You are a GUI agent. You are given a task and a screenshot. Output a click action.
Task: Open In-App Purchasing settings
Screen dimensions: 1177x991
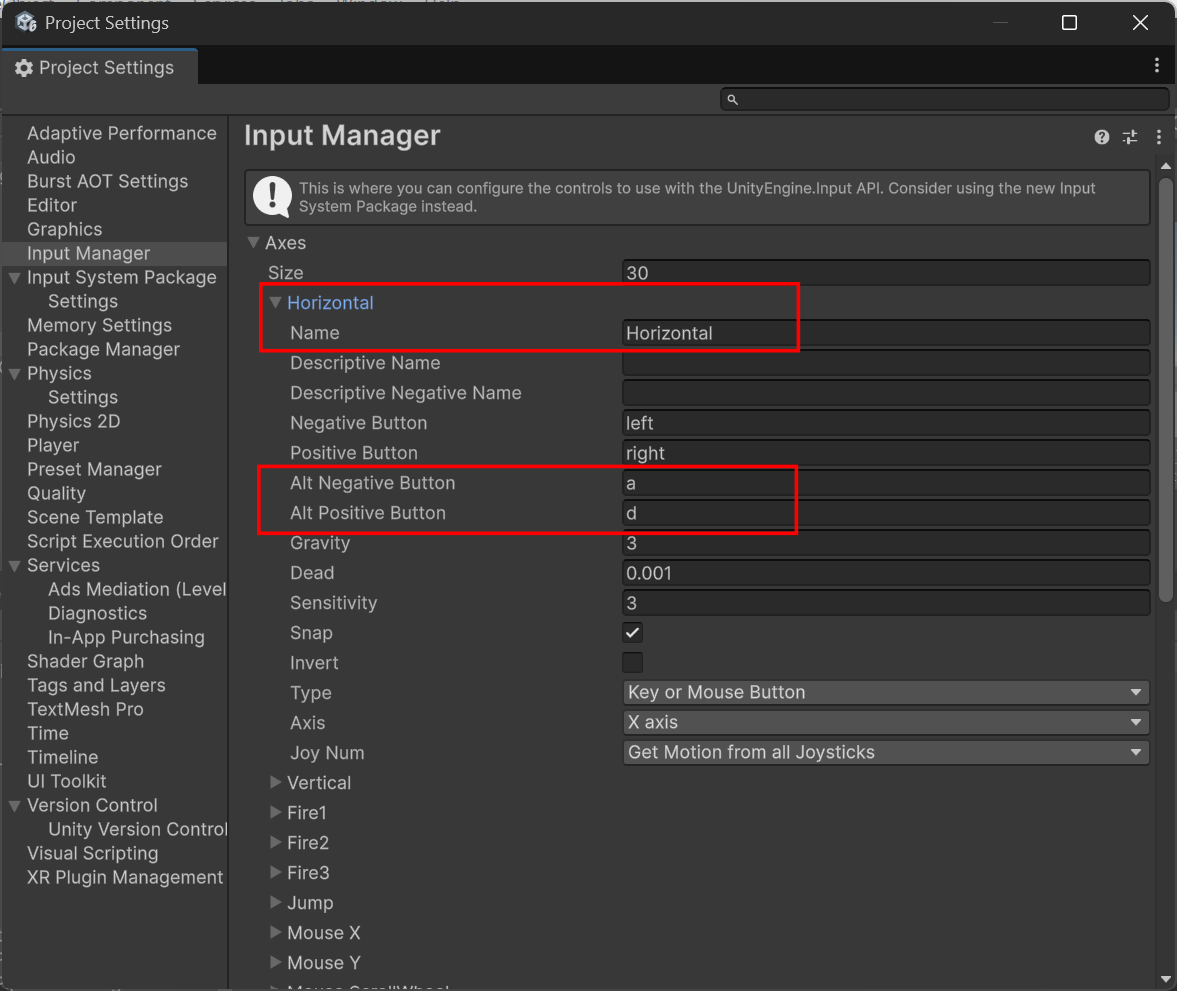click(x=126, y=637)
